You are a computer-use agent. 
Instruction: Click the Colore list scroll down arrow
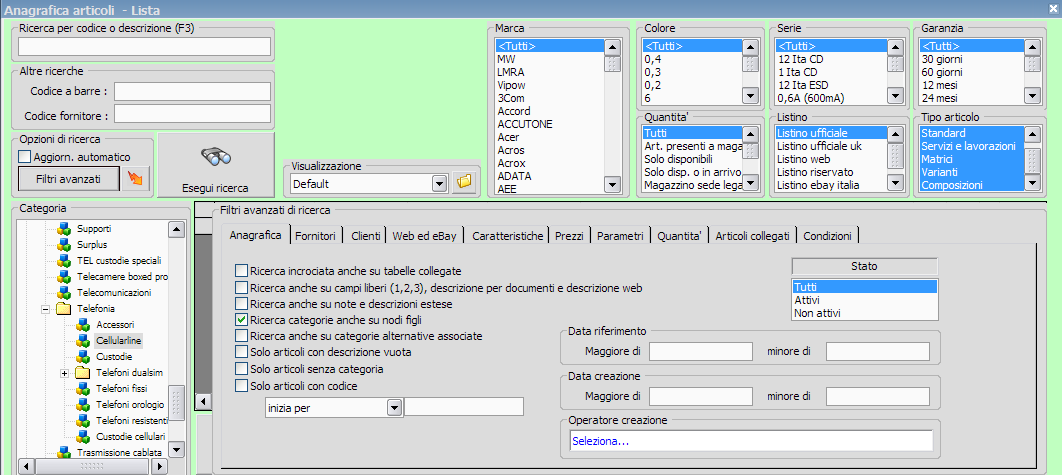tap(750, 96)
